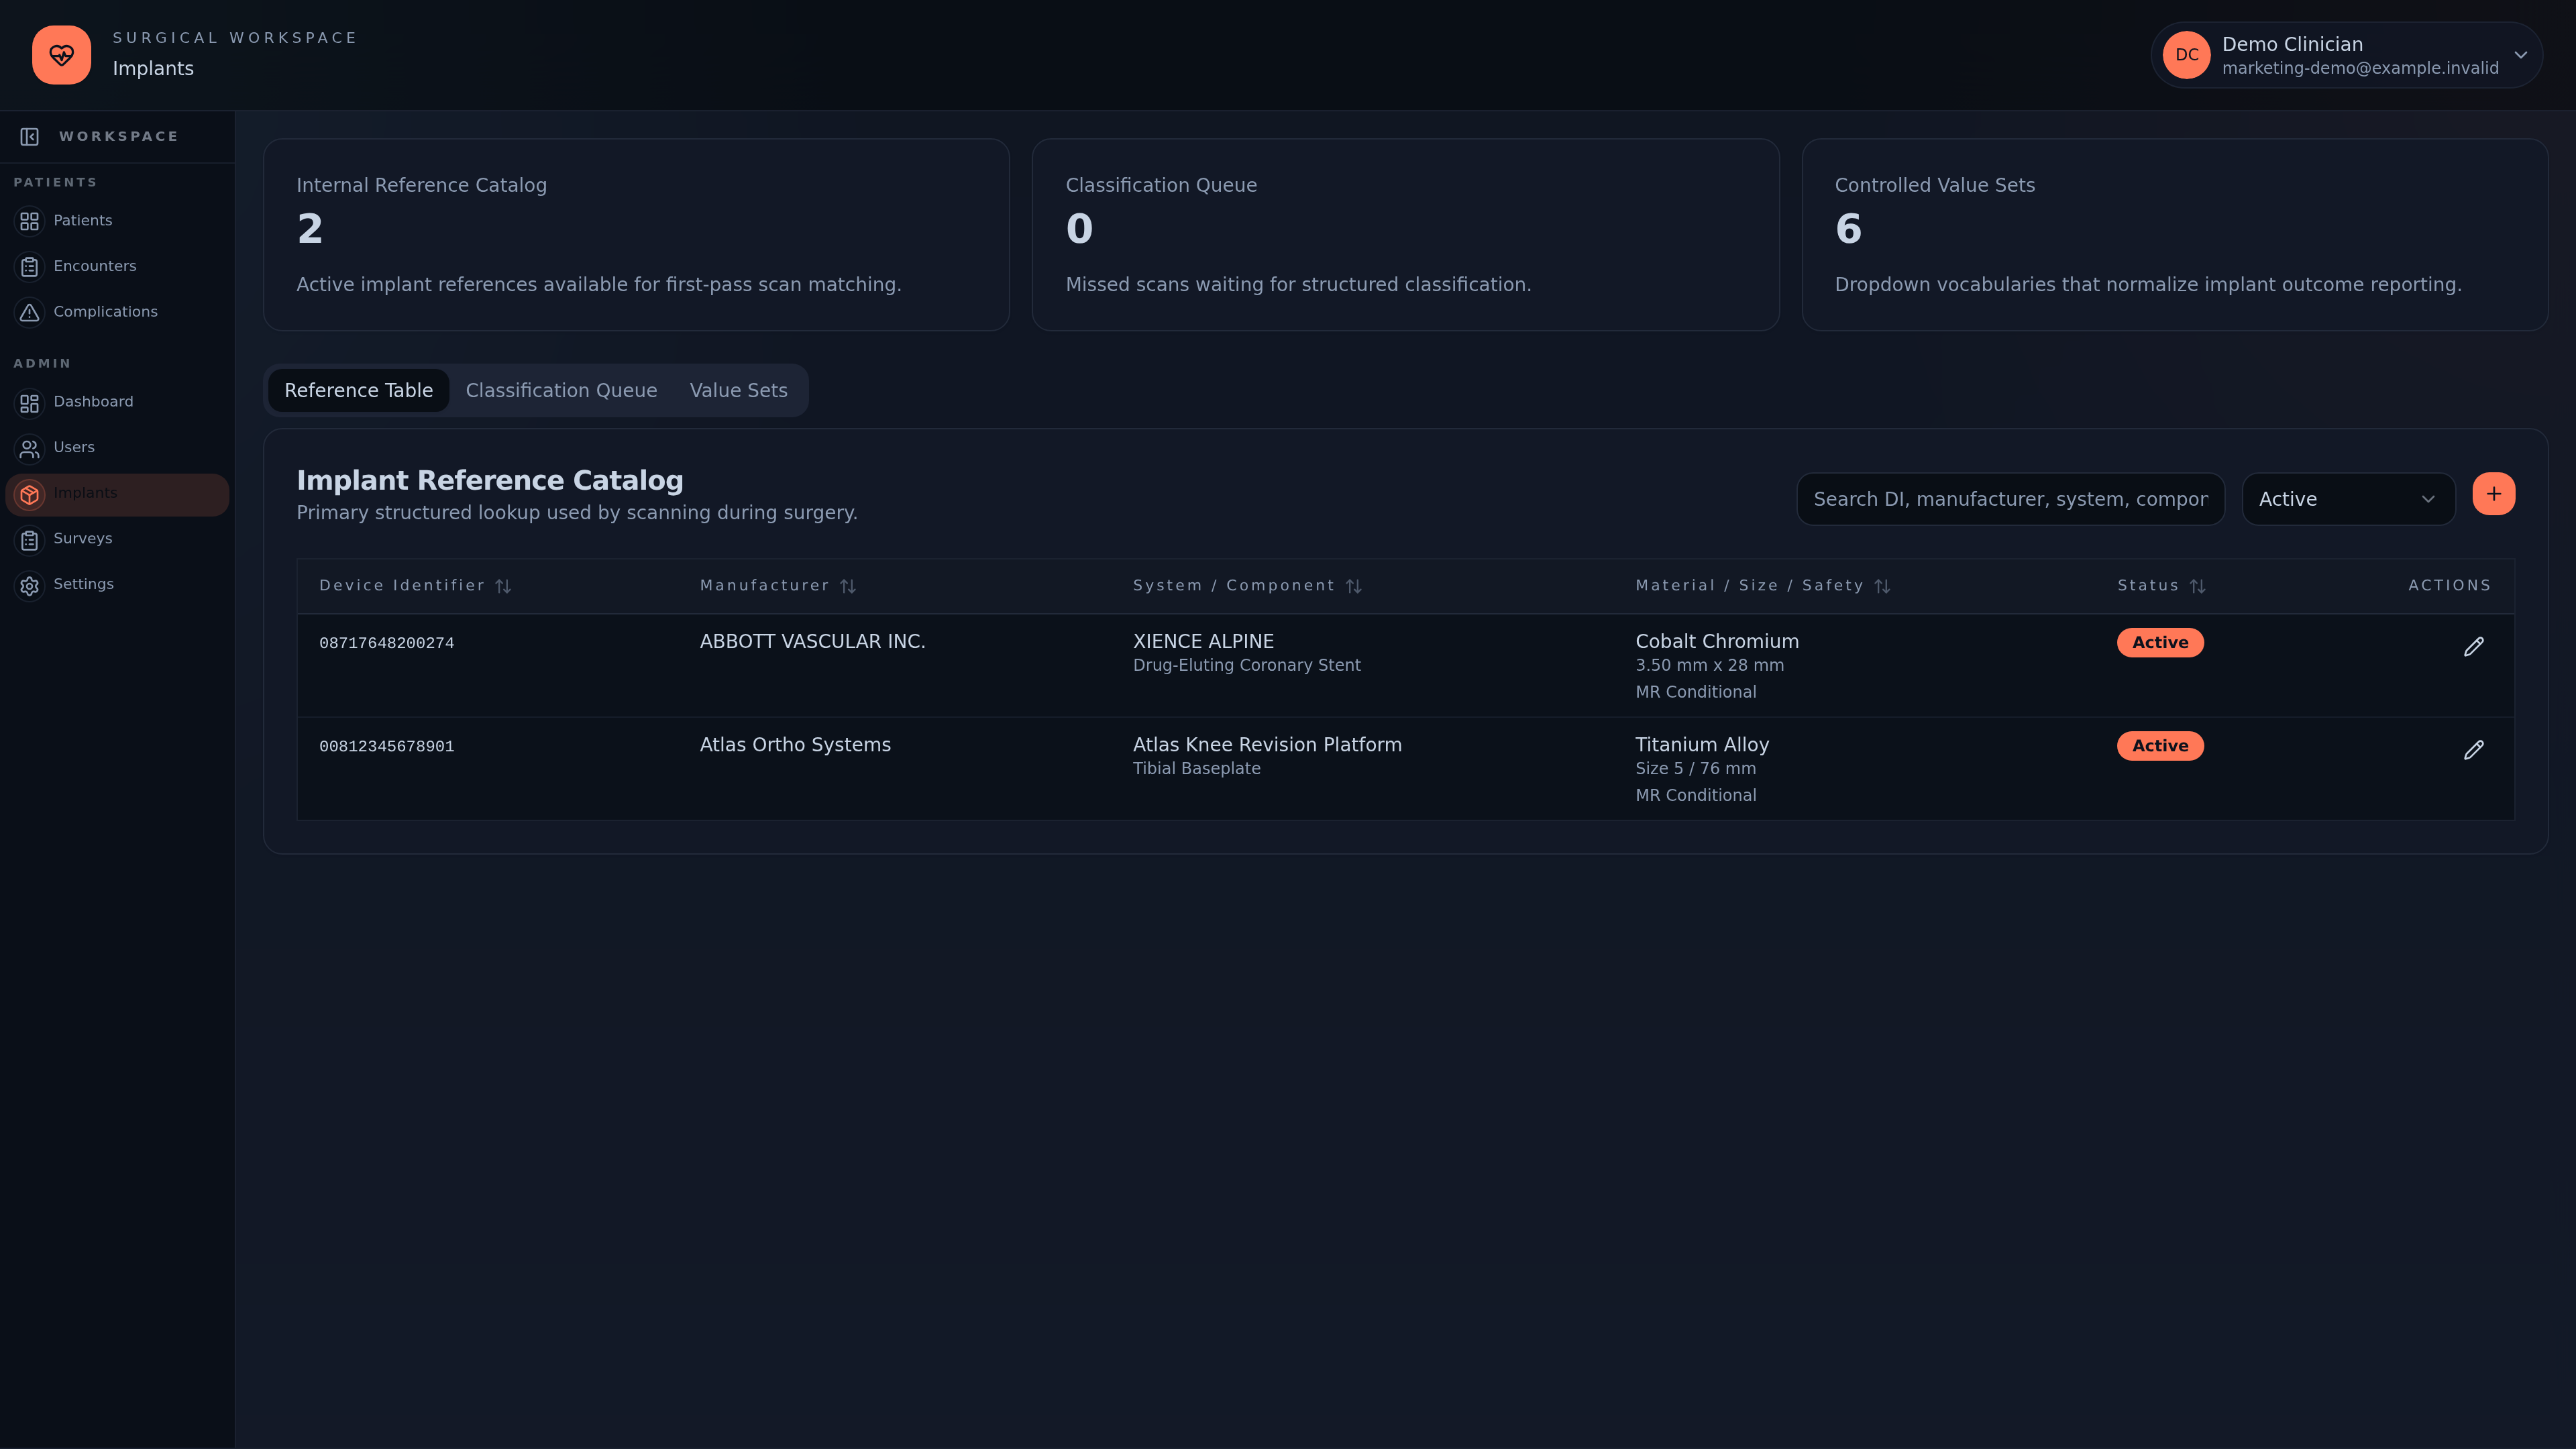This screenshot has width=2576, height=1449.
Task: Select device identifier 00812345678901
Action: [386, 747]
